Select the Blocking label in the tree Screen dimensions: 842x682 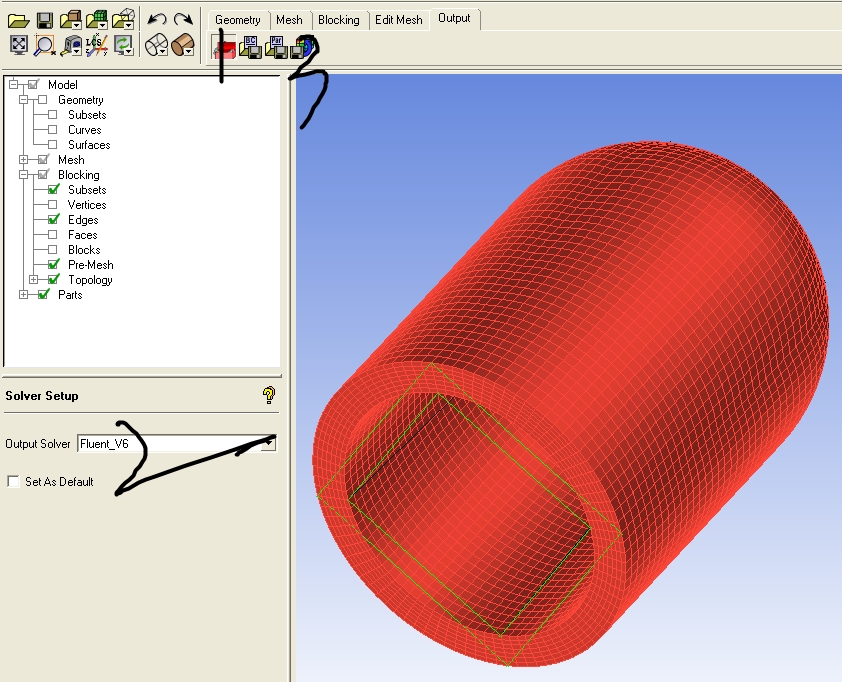pos(78,175)
